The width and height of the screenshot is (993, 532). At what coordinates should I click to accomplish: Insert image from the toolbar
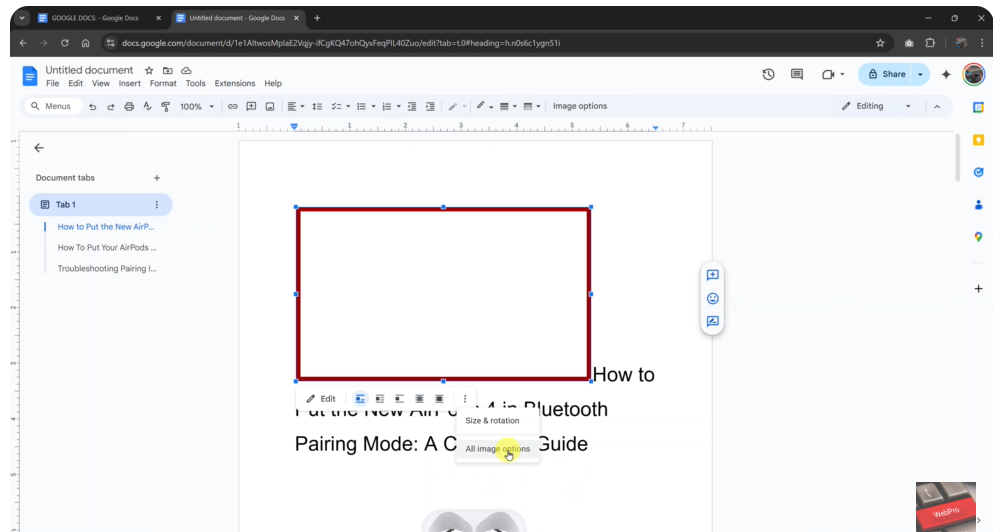click(270, 106)
